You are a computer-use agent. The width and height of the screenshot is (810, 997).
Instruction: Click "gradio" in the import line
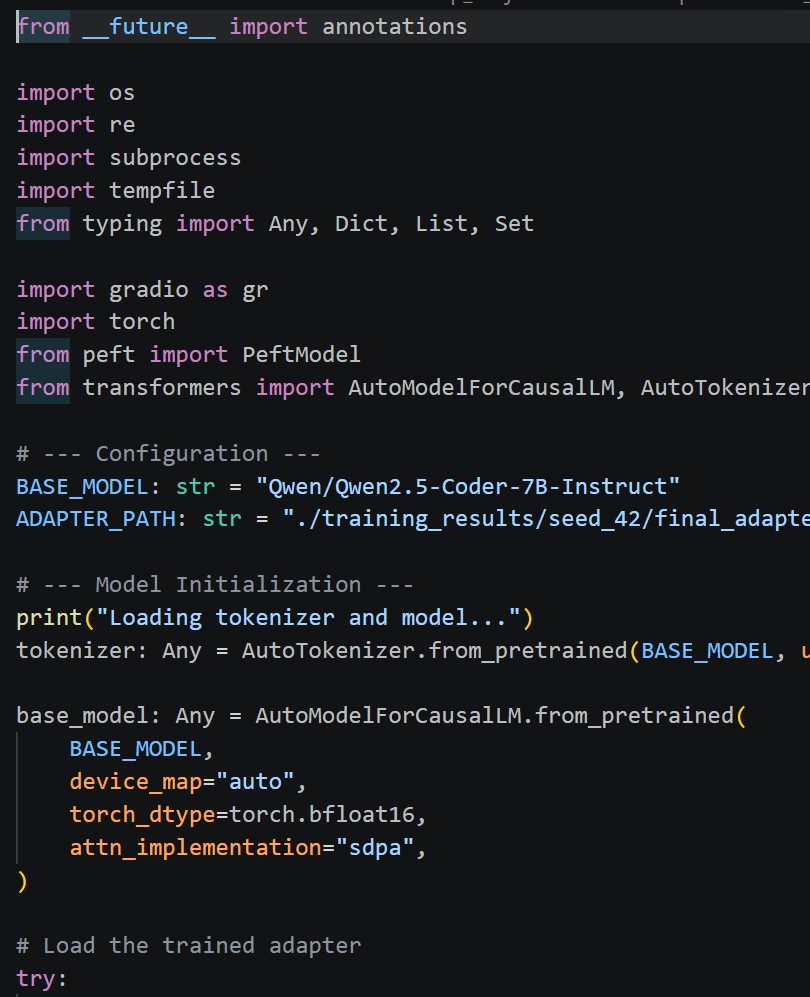click(149, 290)
